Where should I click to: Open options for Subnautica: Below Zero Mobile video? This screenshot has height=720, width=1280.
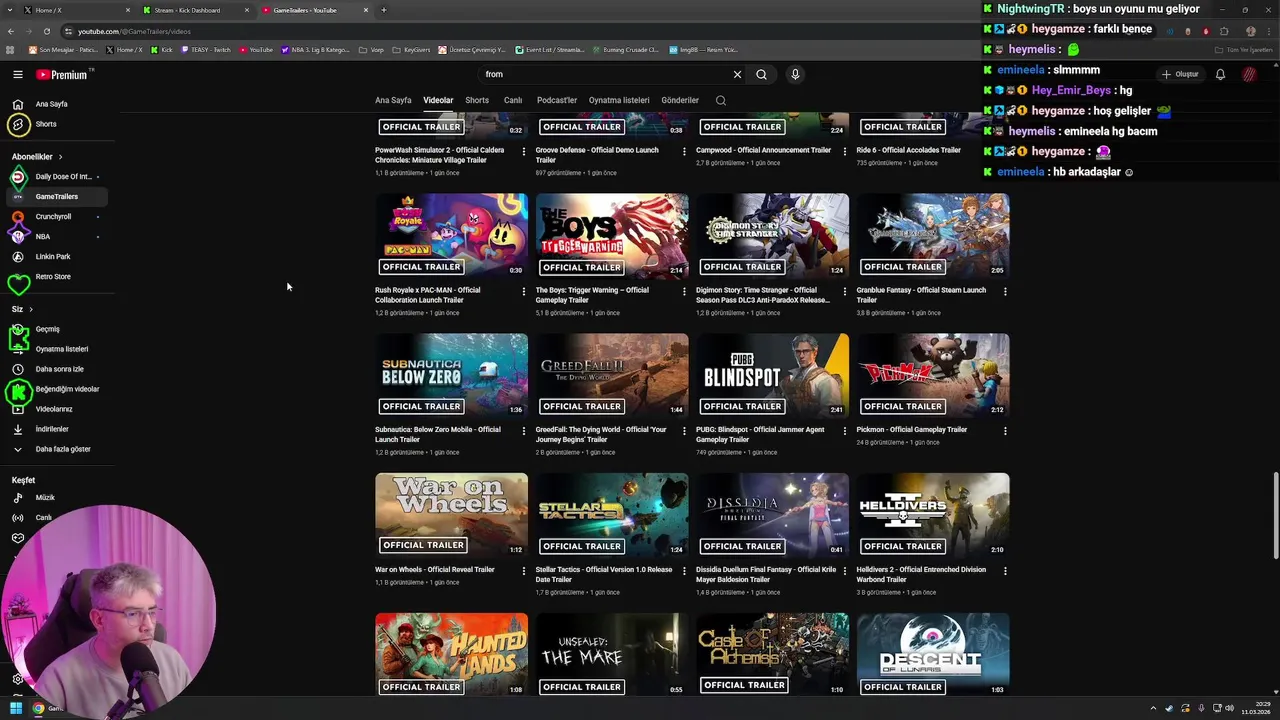pyautogui.click(x=523, y=431)
